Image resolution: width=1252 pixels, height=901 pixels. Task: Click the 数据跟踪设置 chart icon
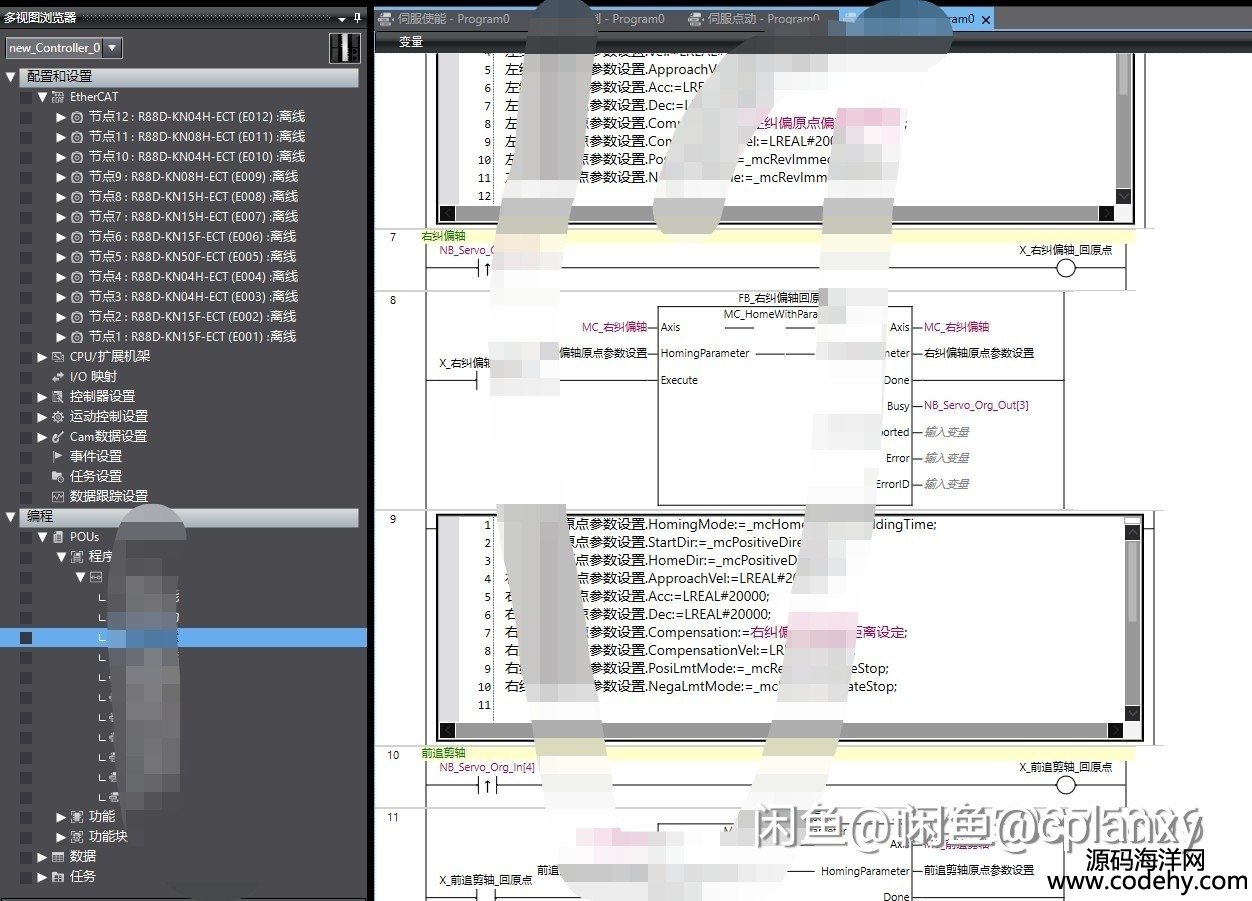point(58,497)
